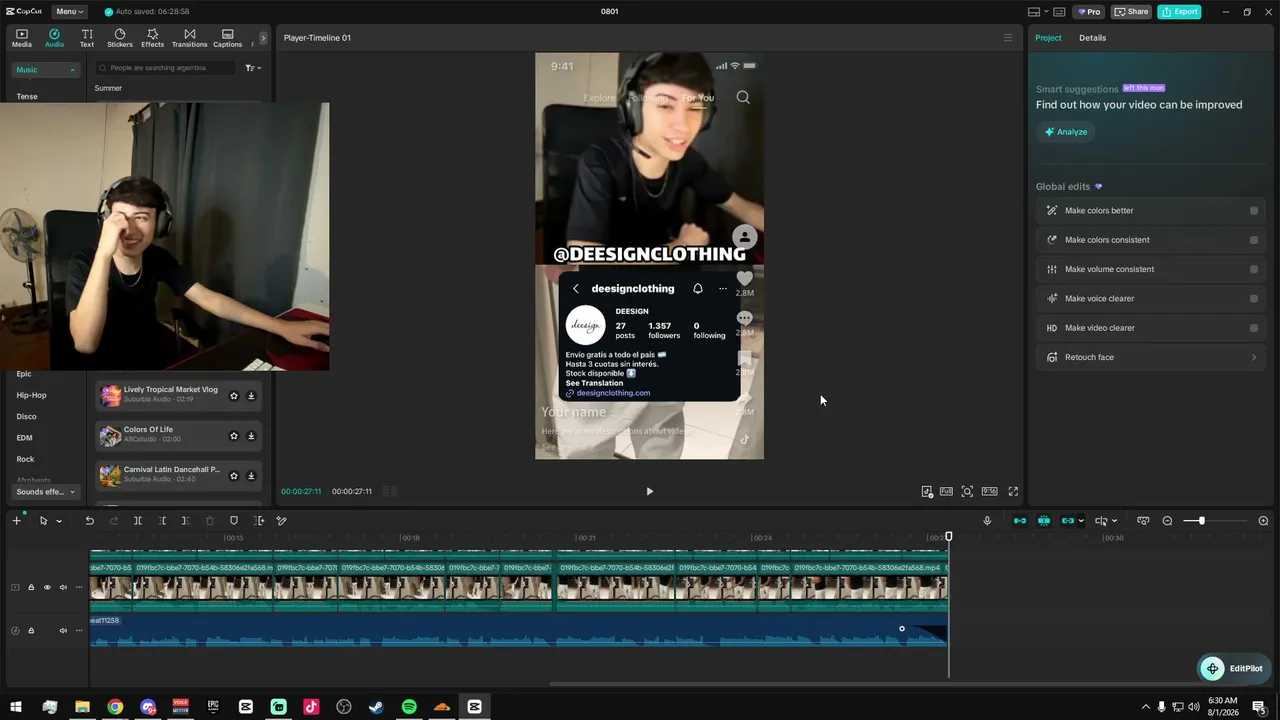Click the timeline zoom slider

1214,521
